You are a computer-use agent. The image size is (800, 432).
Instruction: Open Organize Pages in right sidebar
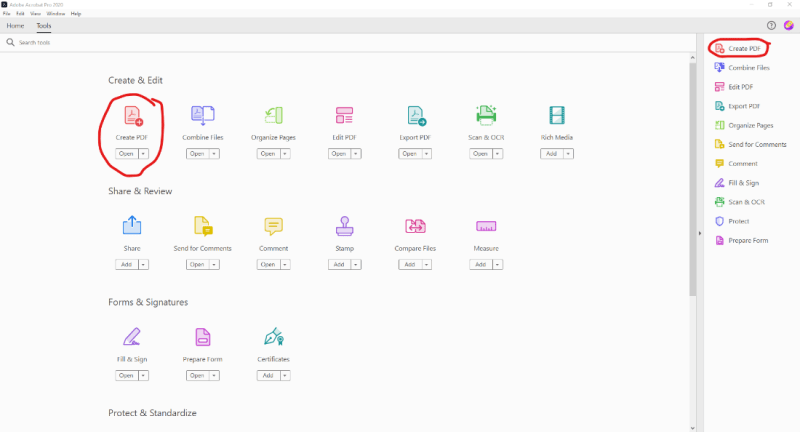[744, 125]
